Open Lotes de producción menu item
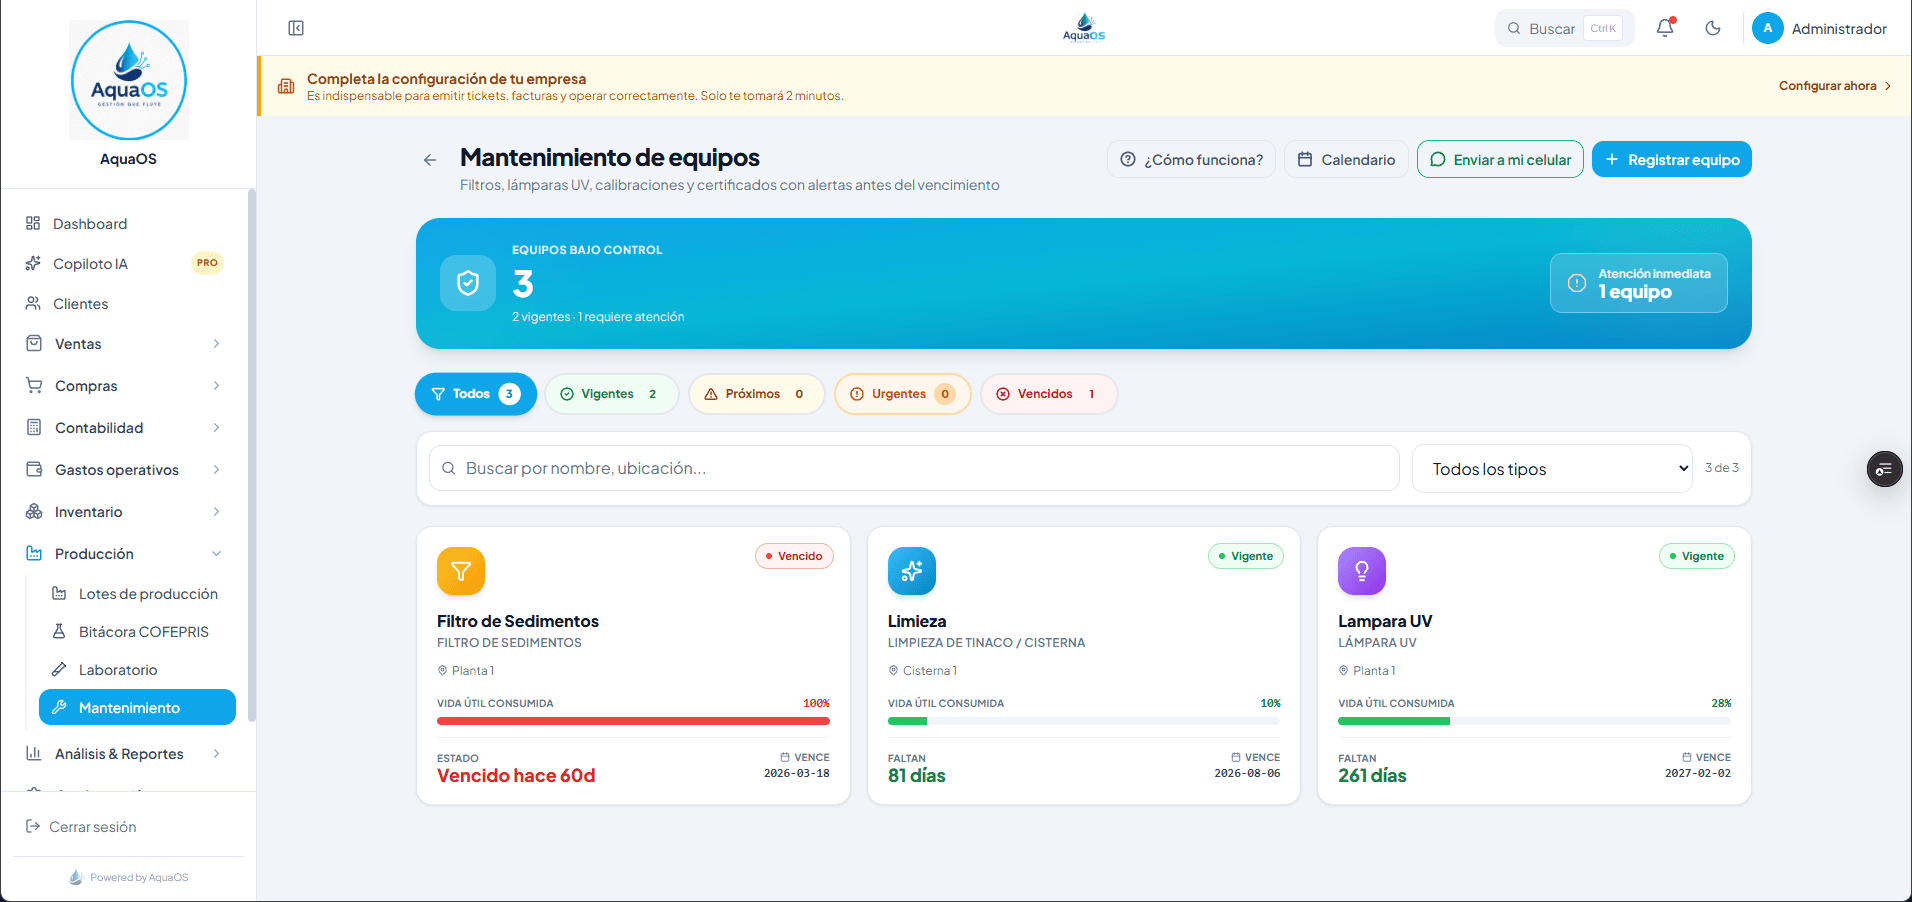This screenshot has width=1912, height=902. click(x=137, y=593)
